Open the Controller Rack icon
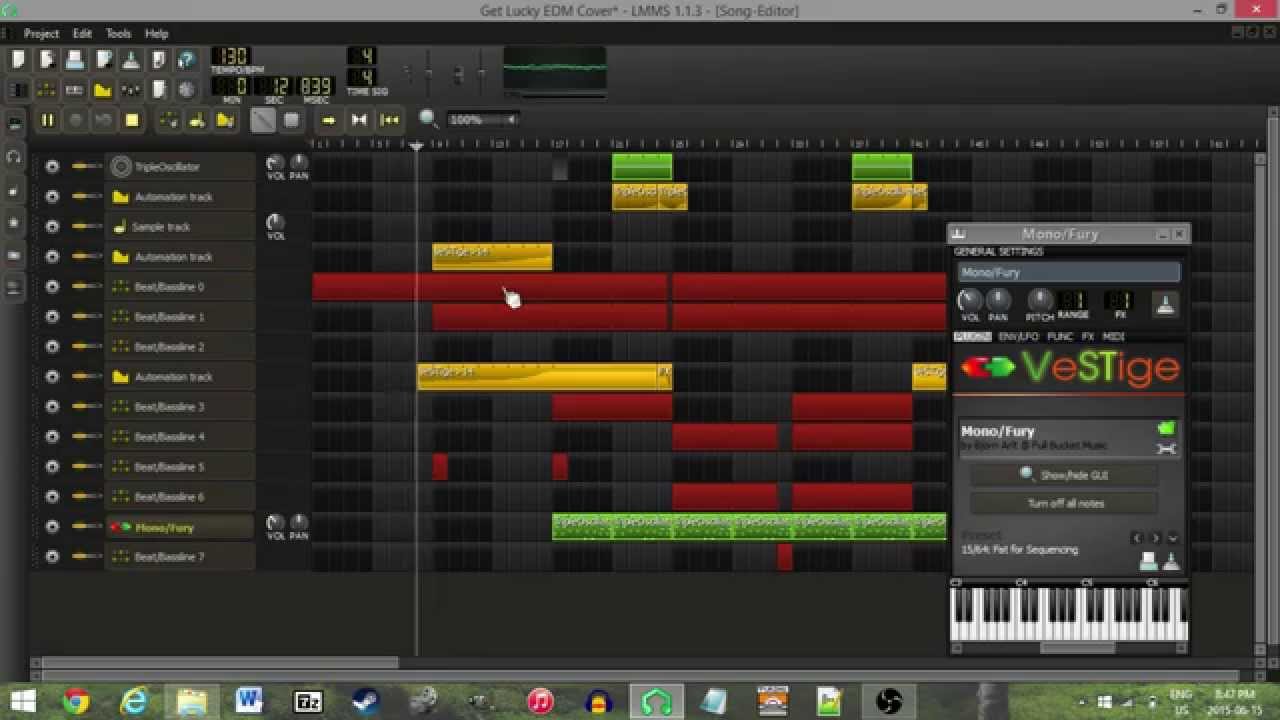This screenshot has width=1280, height=720. (x=186, y=90)
